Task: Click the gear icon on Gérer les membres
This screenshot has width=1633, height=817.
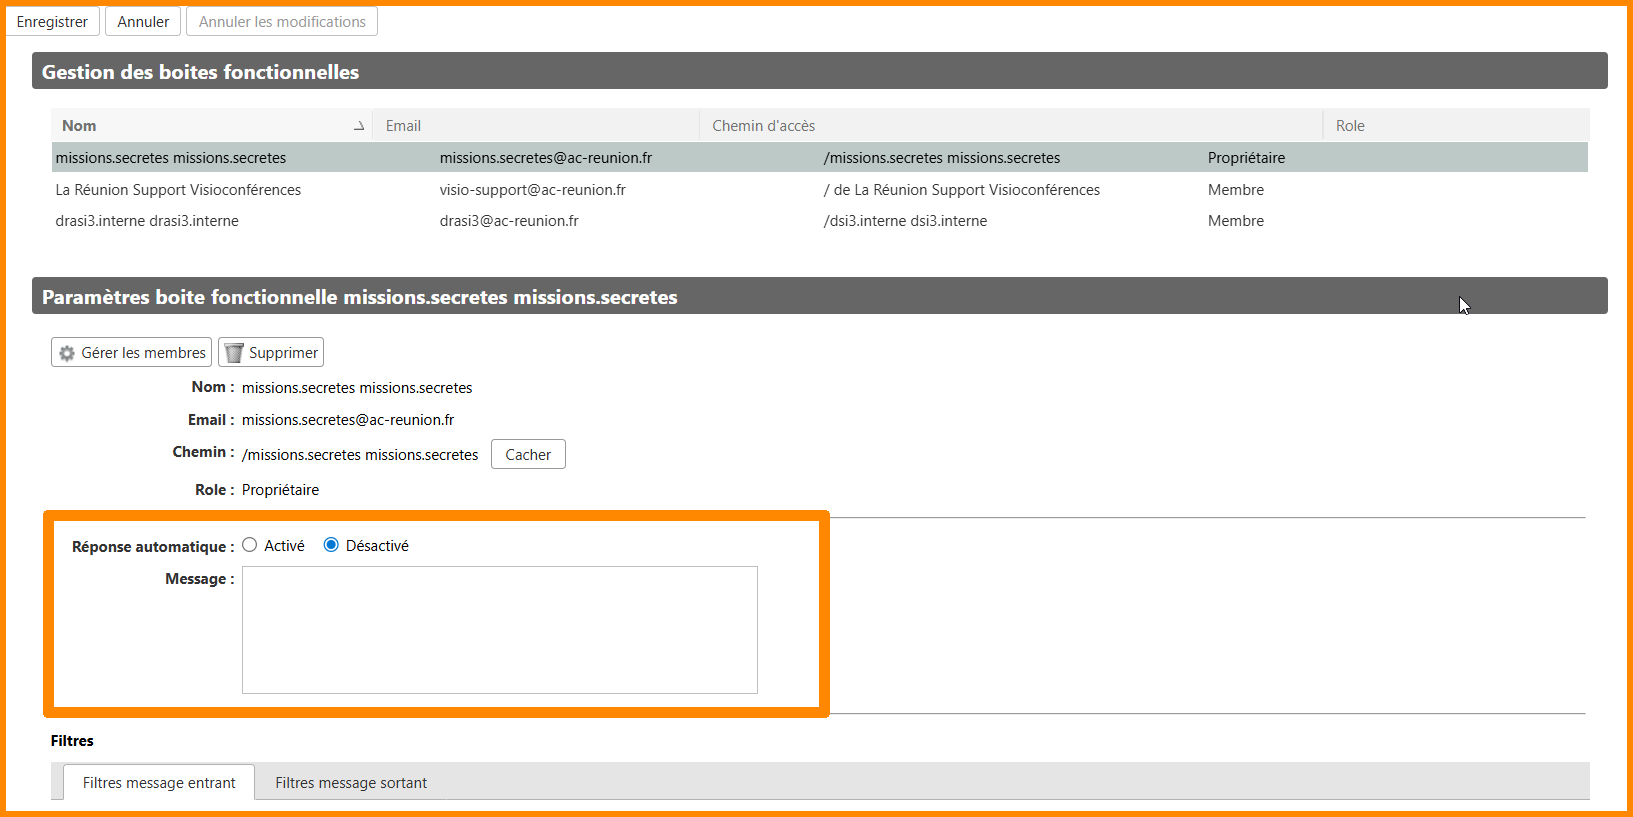Action: click(67, 353)
